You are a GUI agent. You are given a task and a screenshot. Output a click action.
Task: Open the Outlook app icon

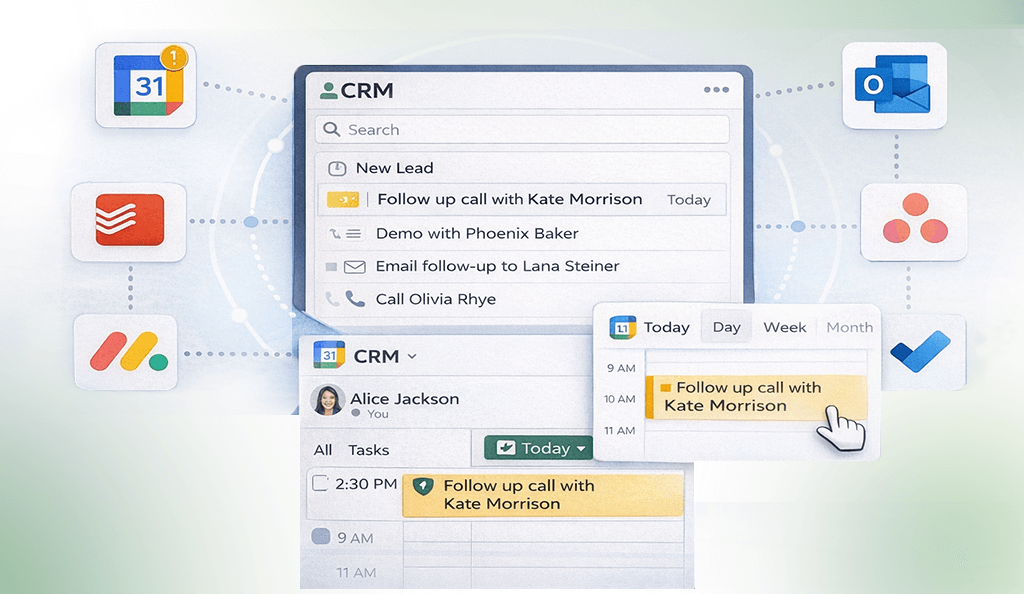tap(893, 86)
